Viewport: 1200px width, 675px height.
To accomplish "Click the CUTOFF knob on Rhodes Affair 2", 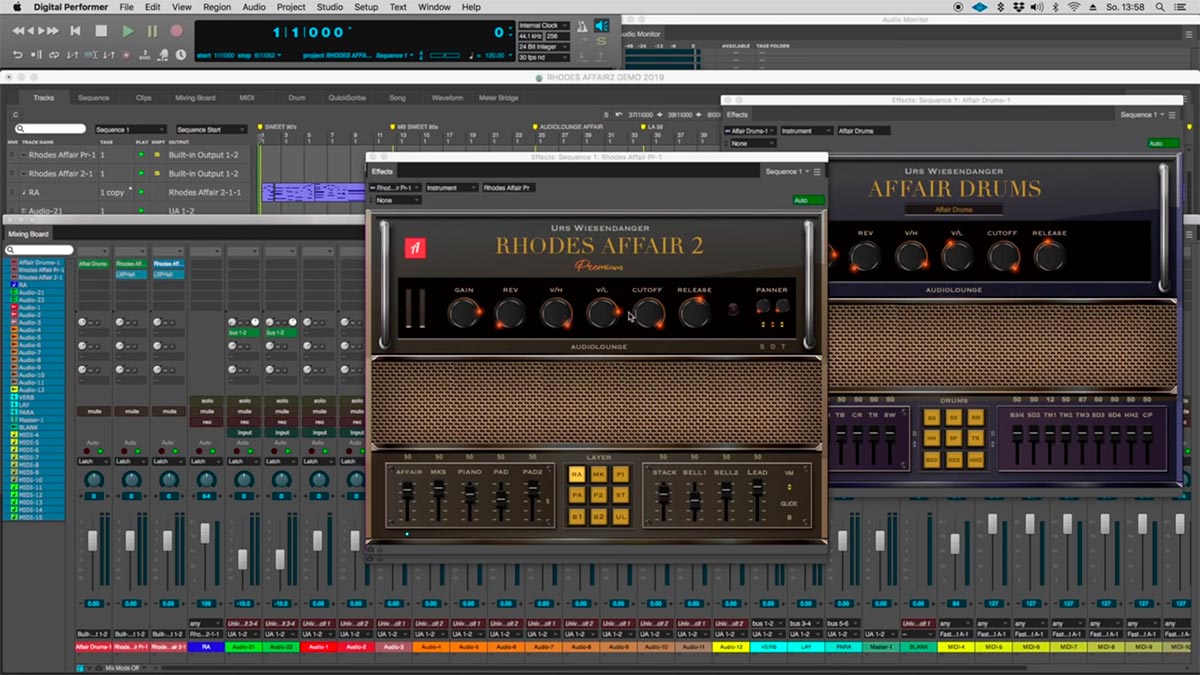I will coord(648,314).
